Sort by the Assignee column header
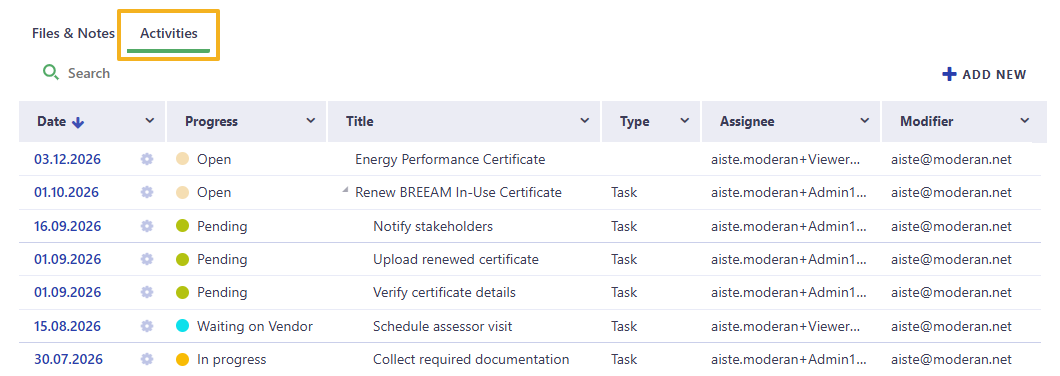This screenshot has width=1060, height=376. (x=747, y=122)
